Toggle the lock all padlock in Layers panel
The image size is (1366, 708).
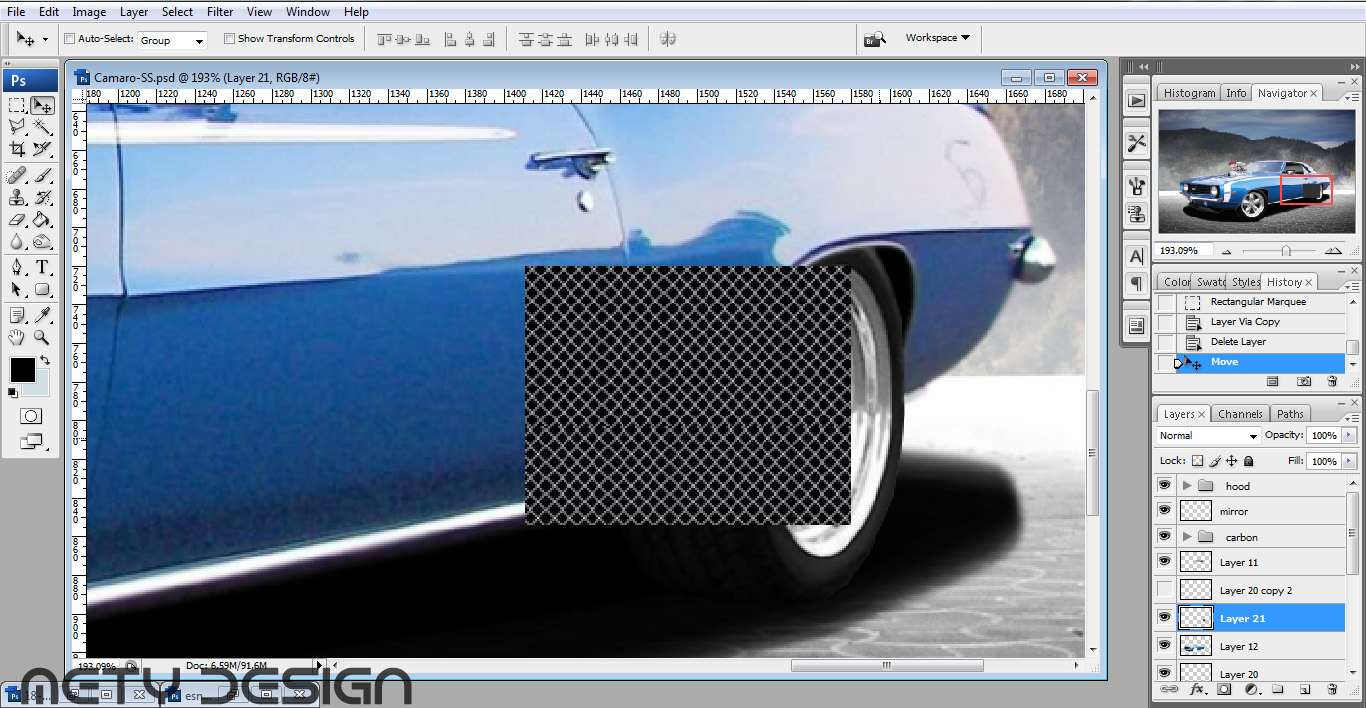pos(1249,461)
